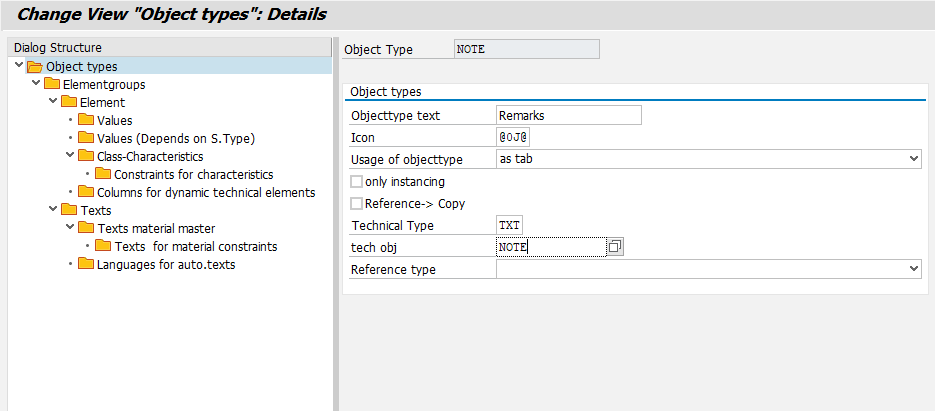Collapse the Object types root node arrow

pos(19,66)
